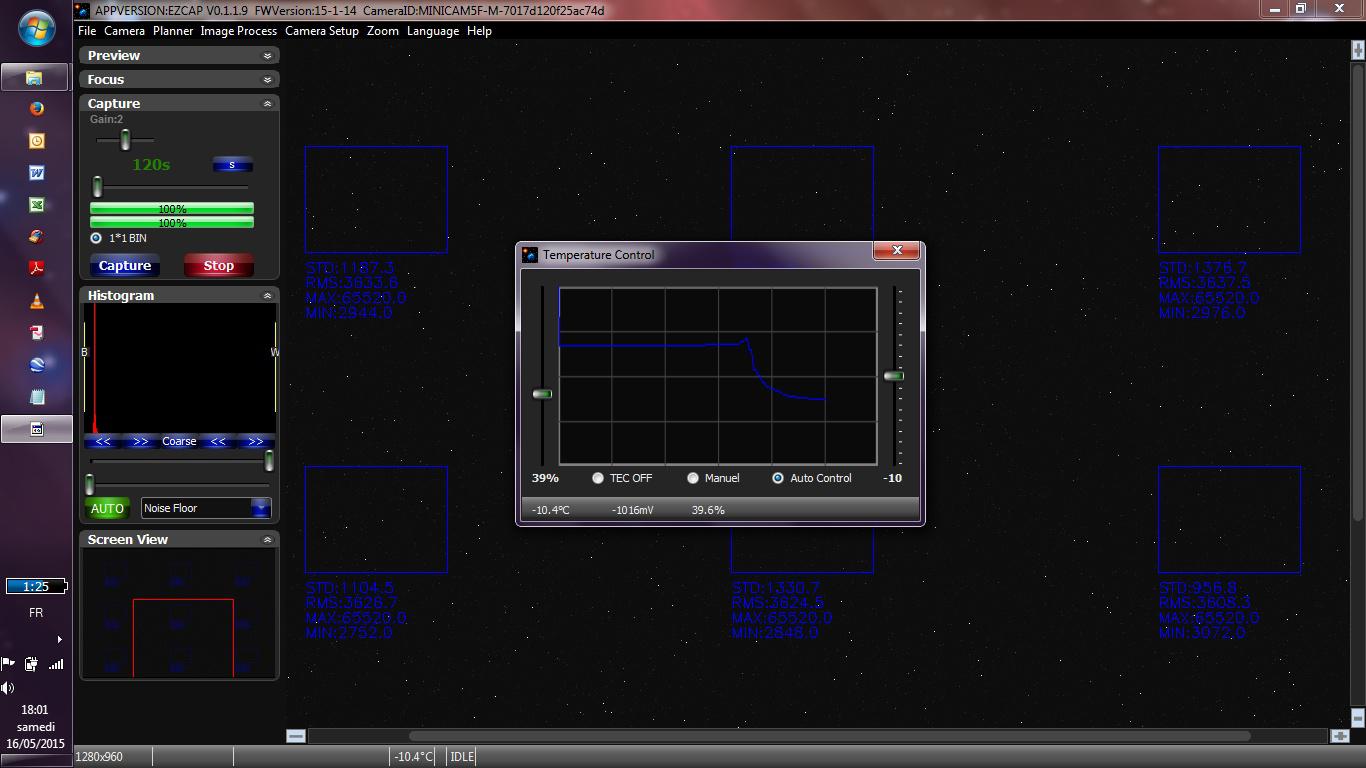1366x768 pixels.
Task: Click the EZCAP app taskbar icon
Action: (36, 428)
